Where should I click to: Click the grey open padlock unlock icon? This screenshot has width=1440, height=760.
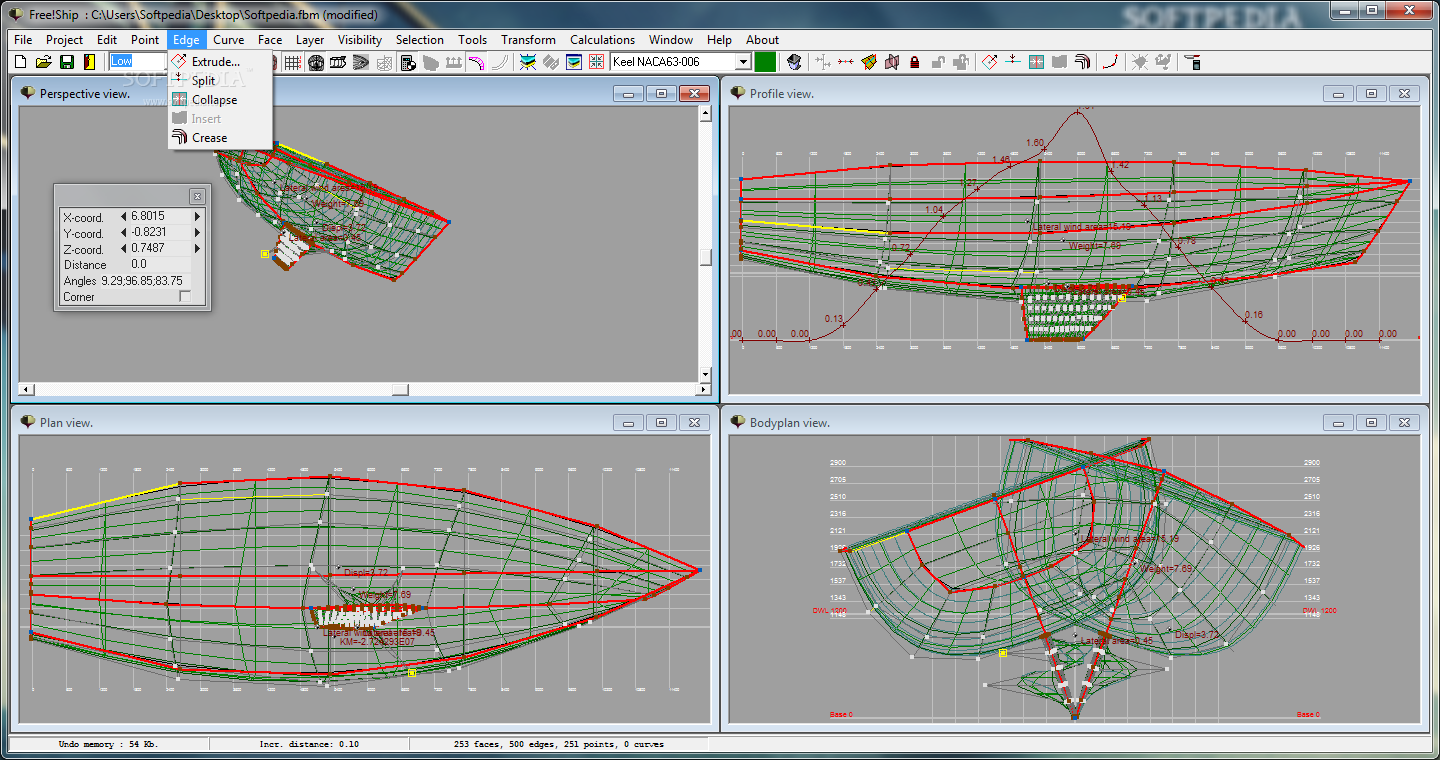pos(938,62)
